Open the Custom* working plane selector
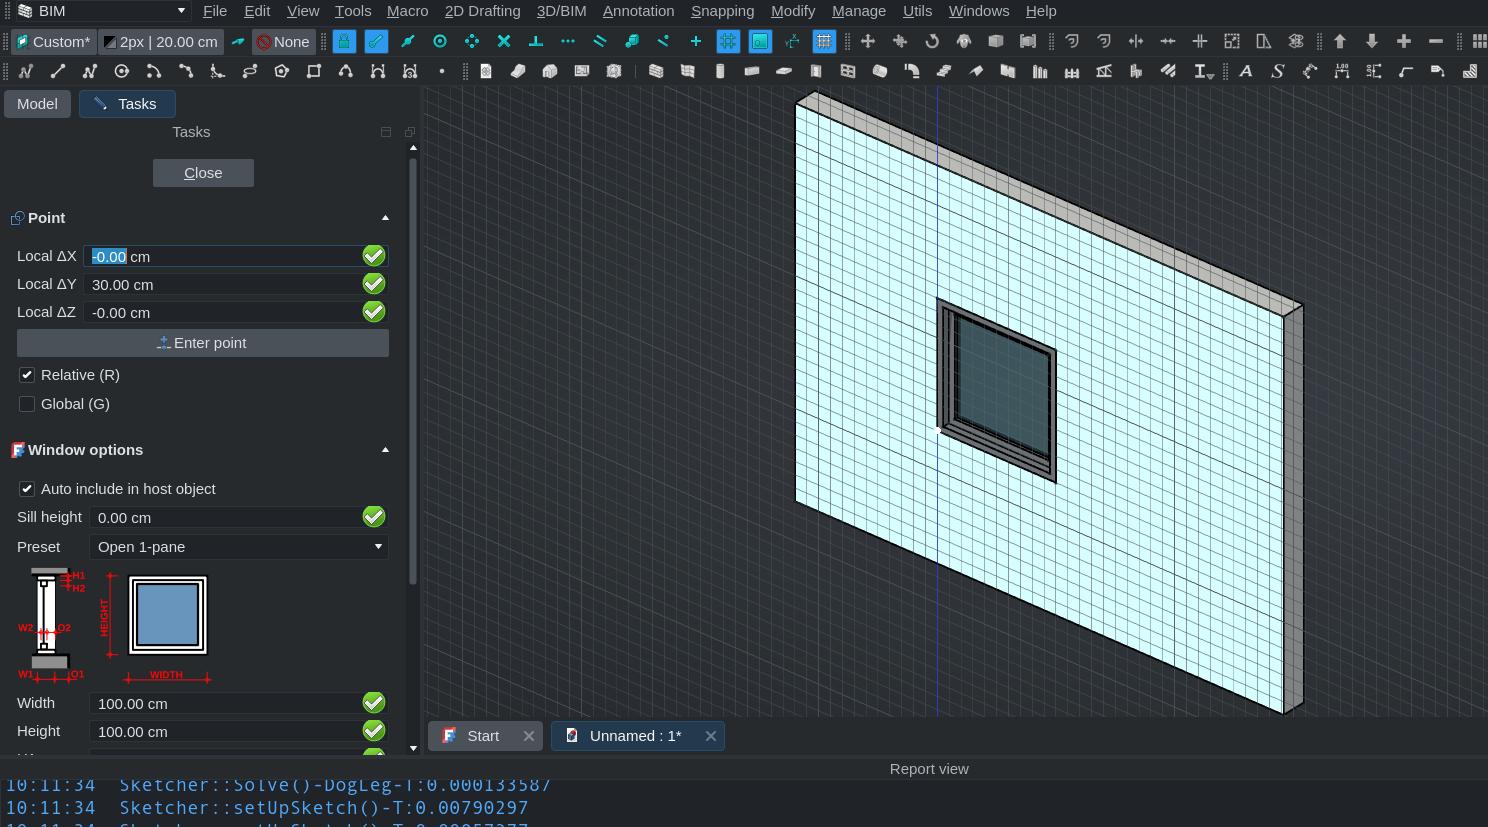The width and height of the screenshot is (1488, 827). 53,42
